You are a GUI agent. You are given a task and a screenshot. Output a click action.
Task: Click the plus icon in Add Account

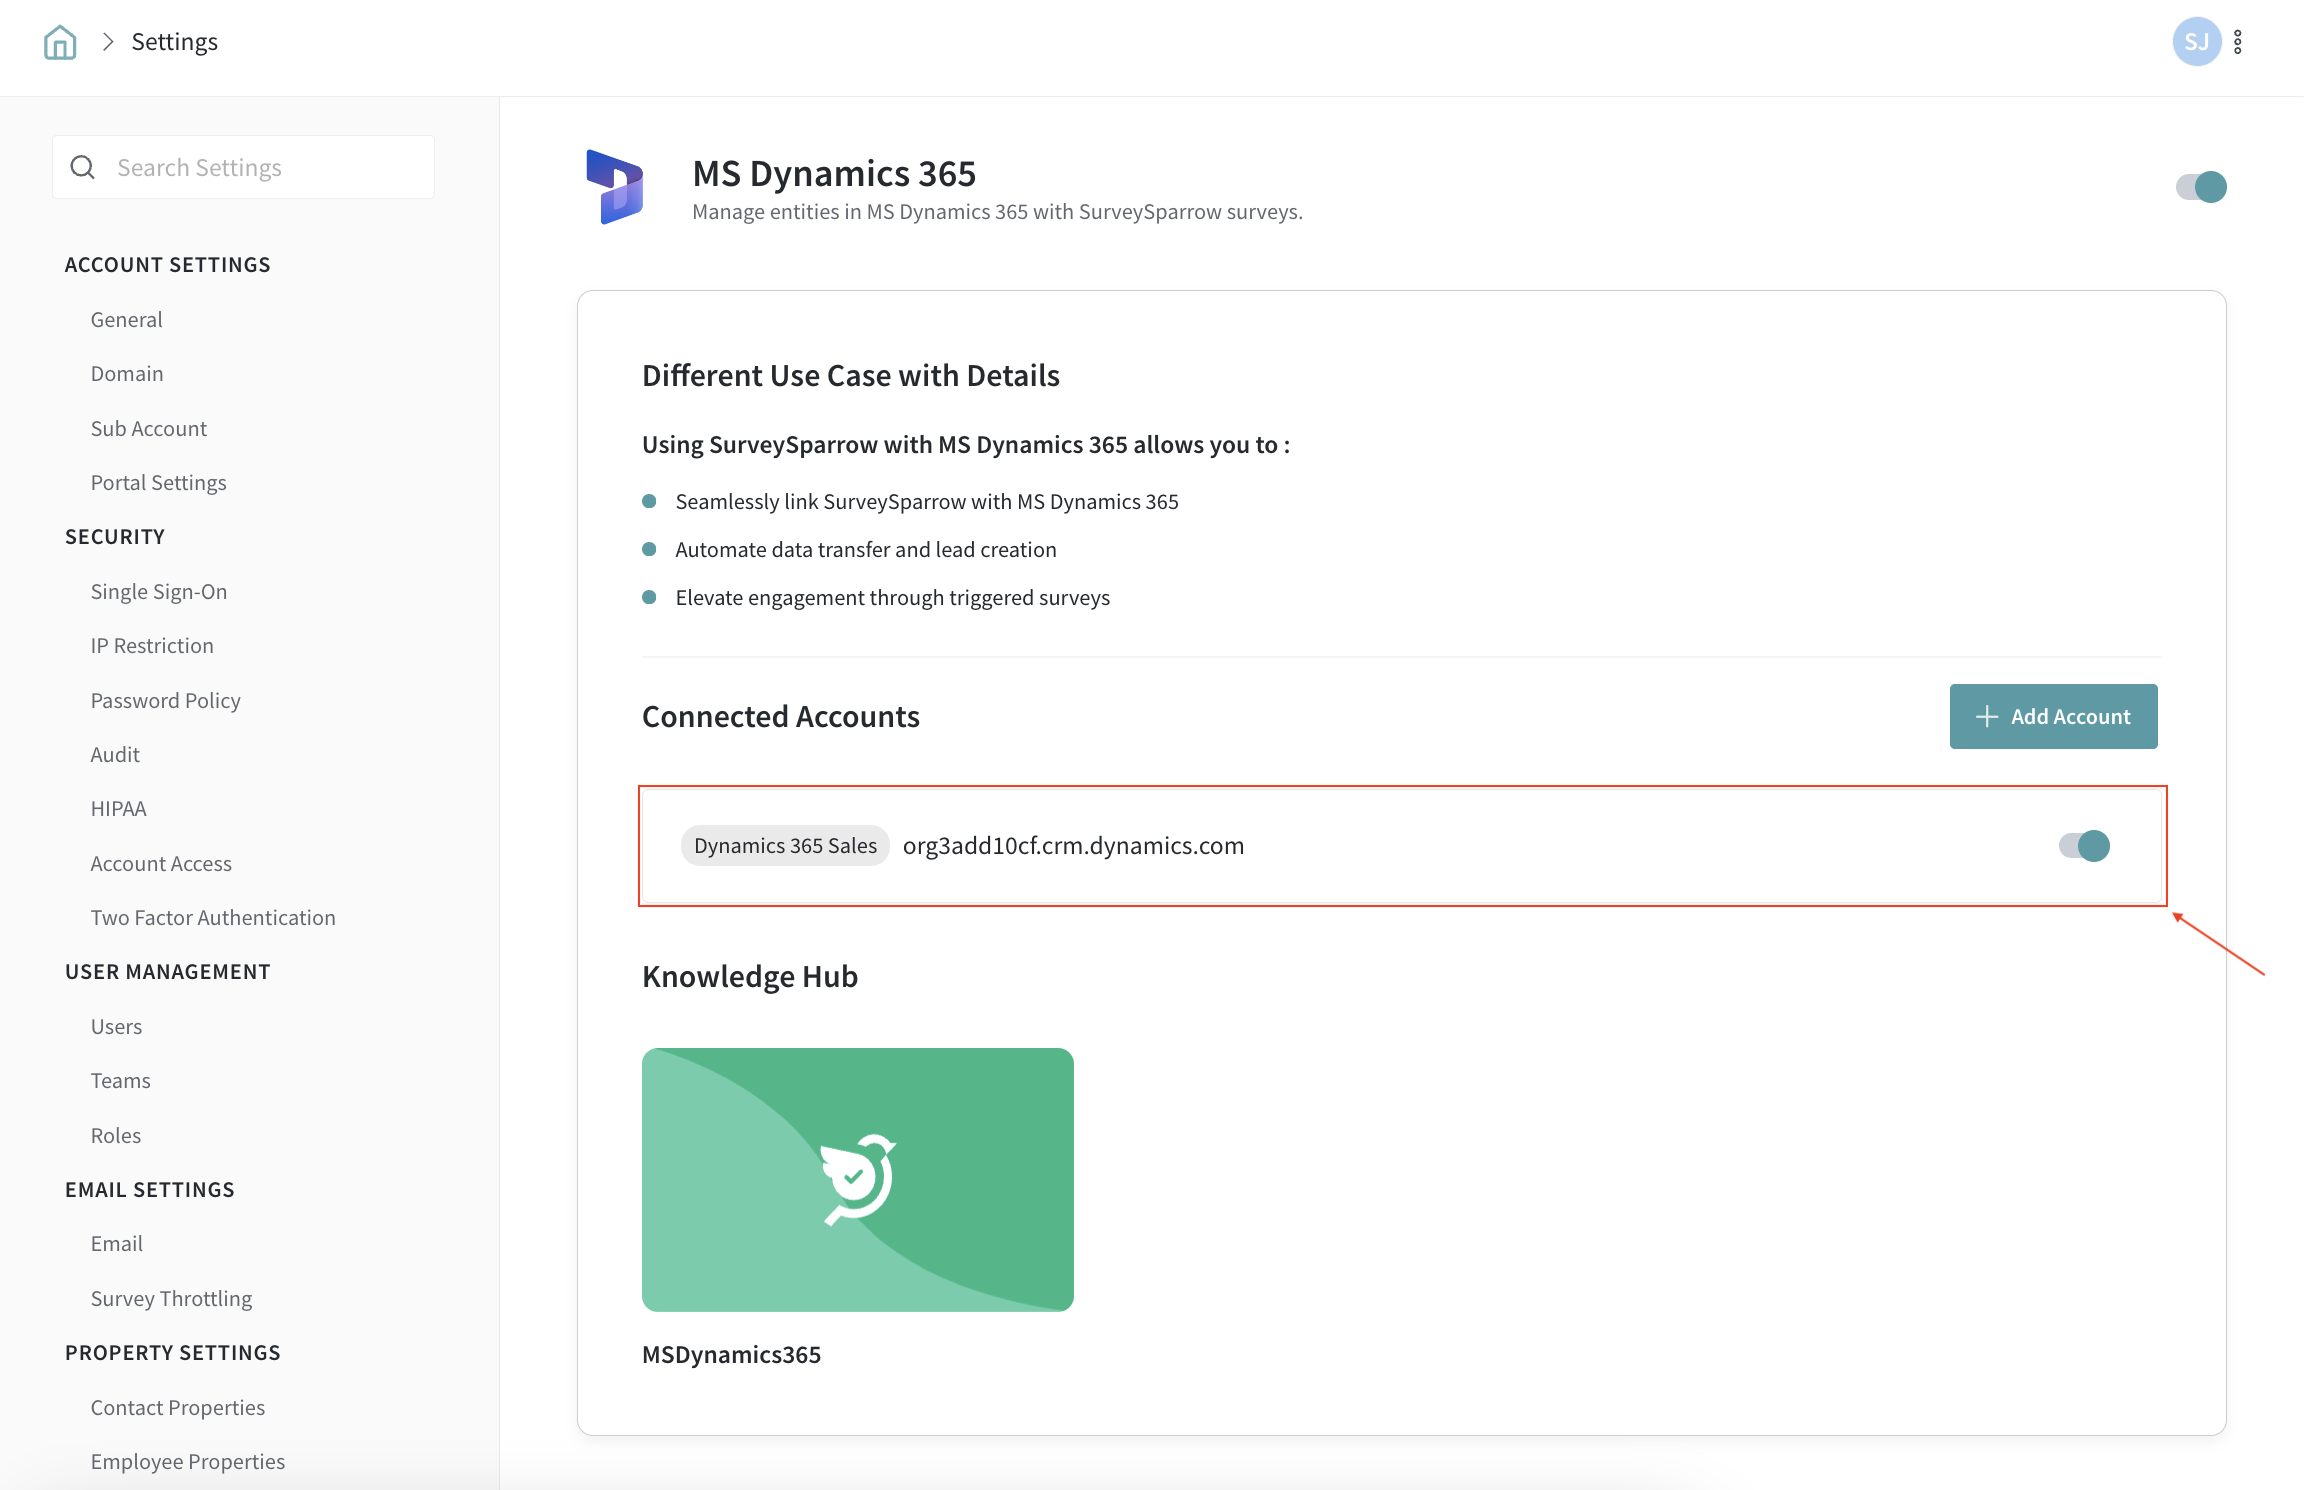click(x=1986, y=717)
